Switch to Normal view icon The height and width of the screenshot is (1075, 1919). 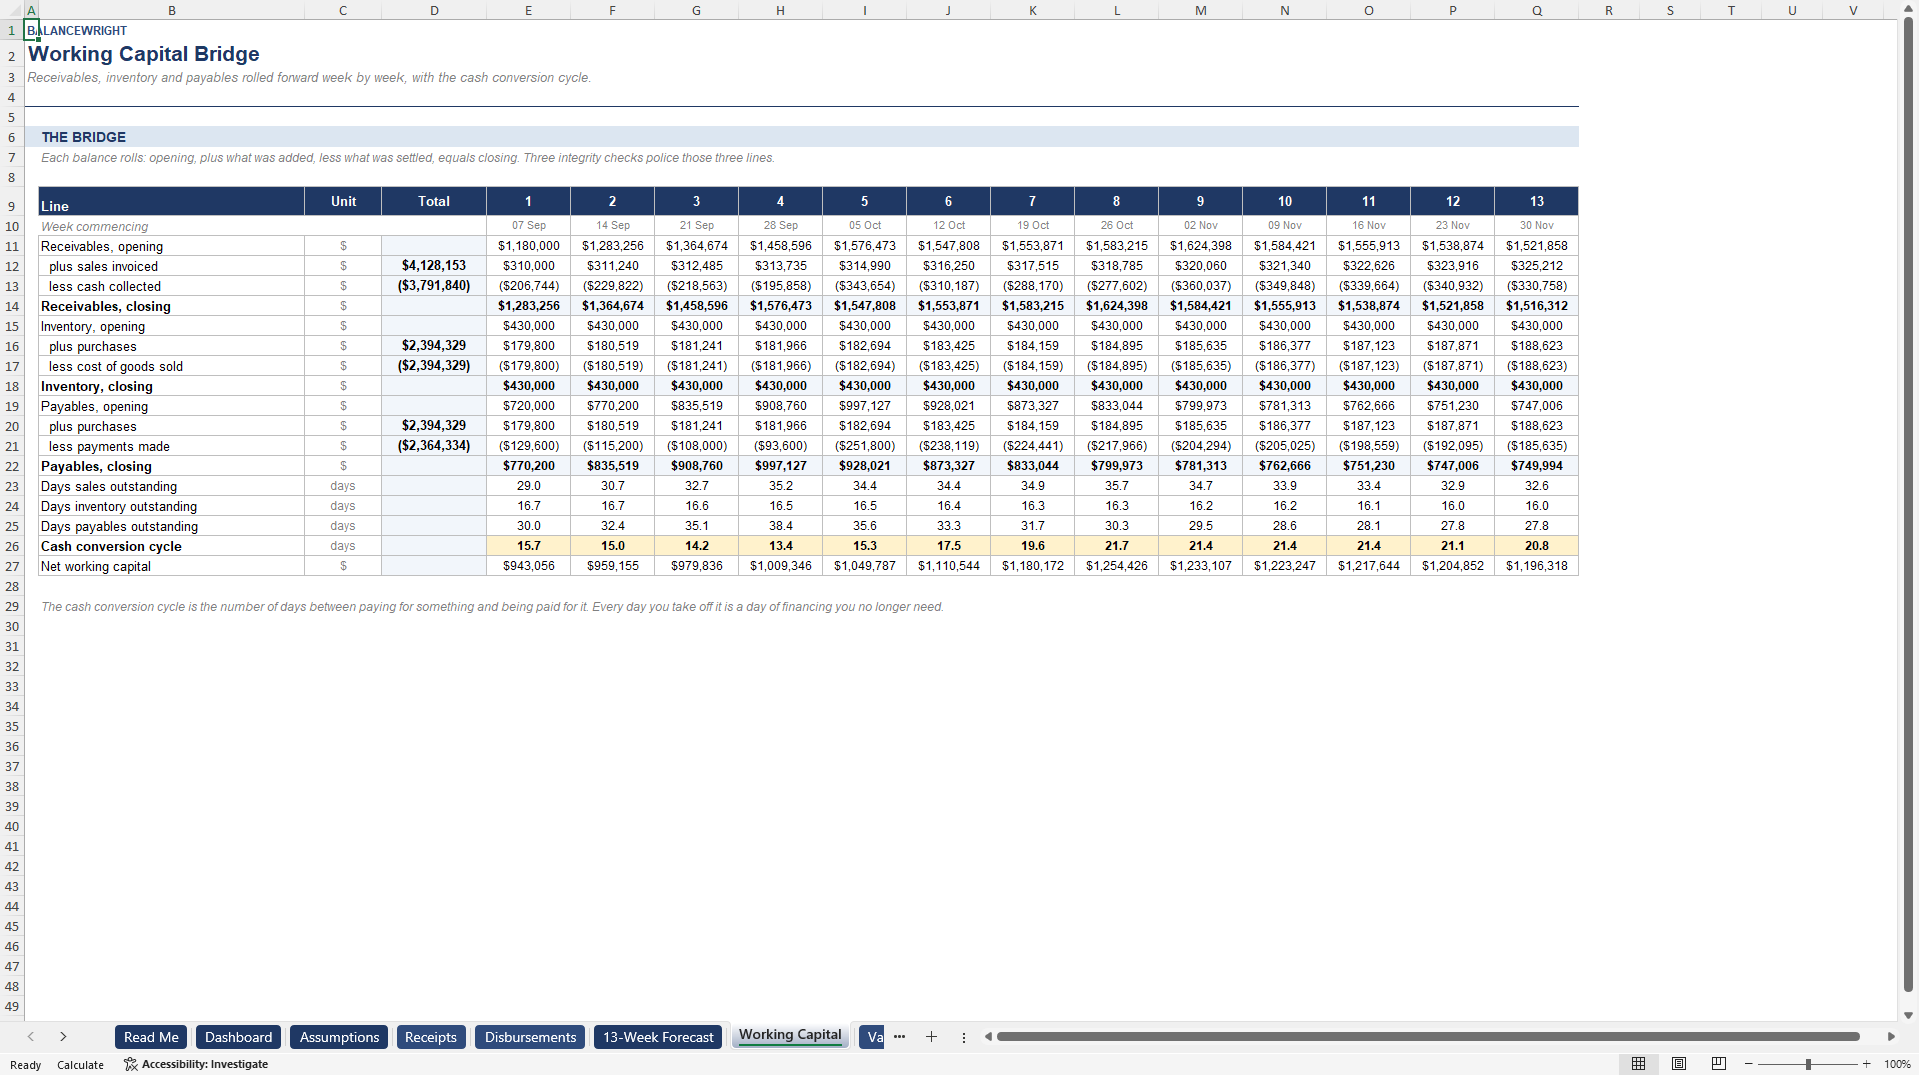click(1638, 1064)
